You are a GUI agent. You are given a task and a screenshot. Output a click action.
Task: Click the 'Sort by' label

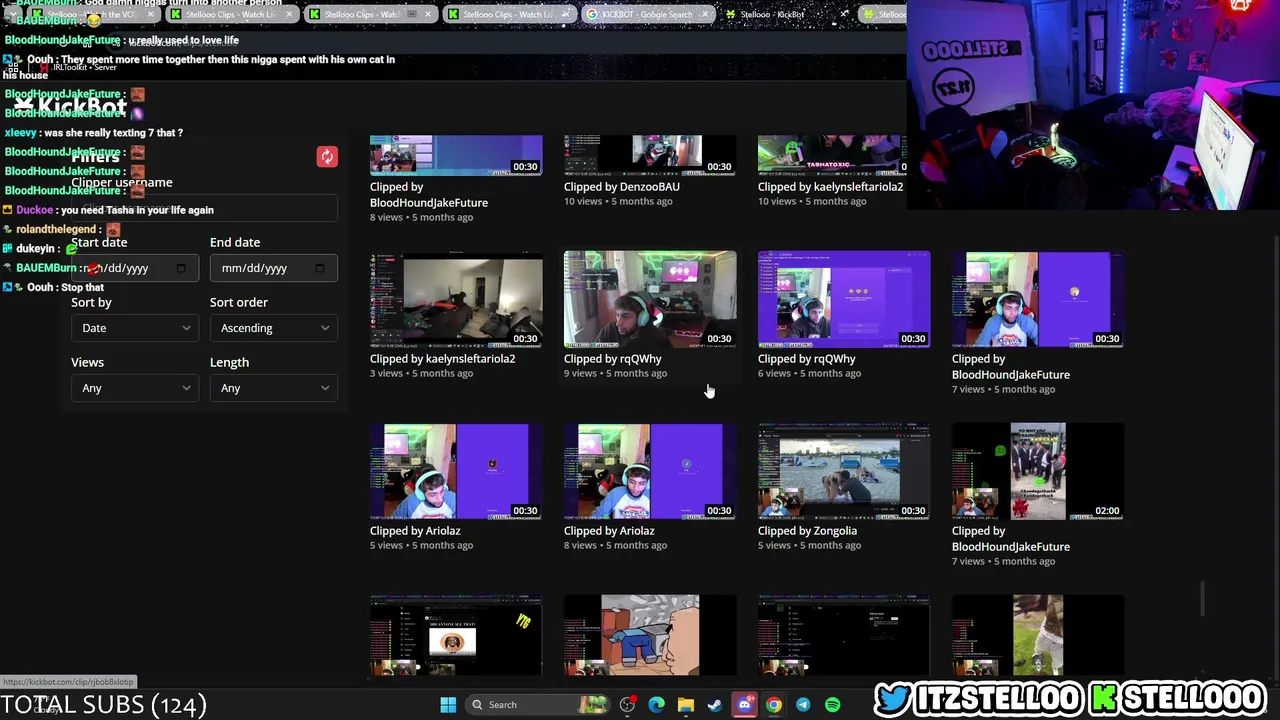coord(91,302)
